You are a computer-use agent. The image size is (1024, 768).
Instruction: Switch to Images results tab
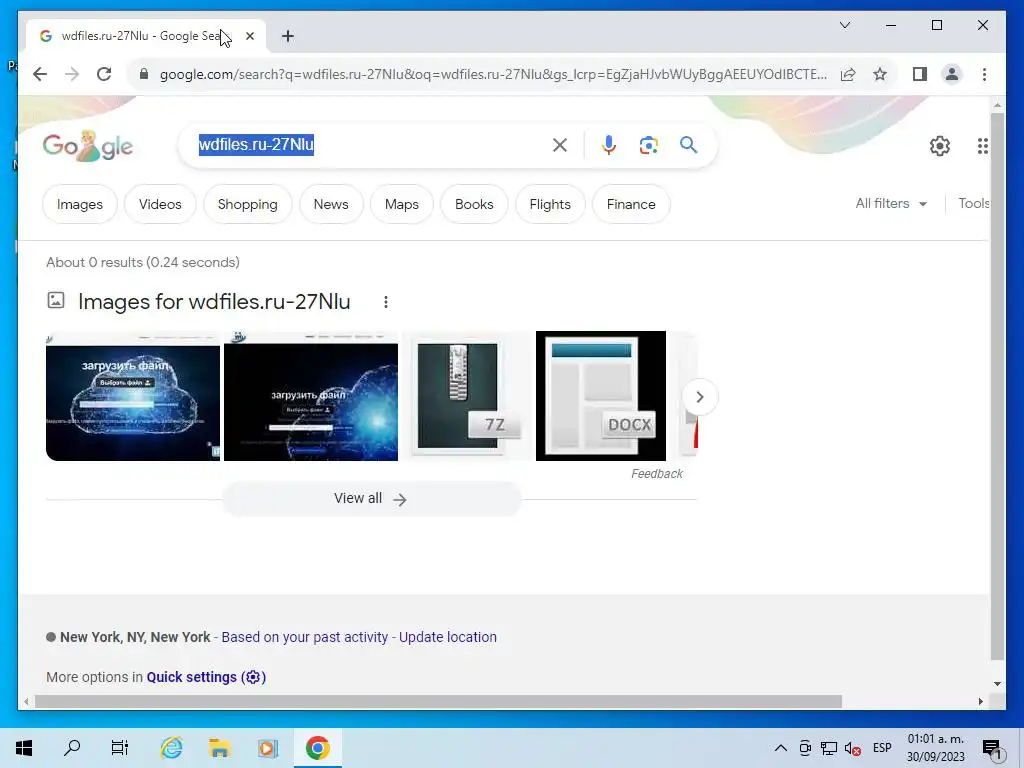[x=80, y=204]
